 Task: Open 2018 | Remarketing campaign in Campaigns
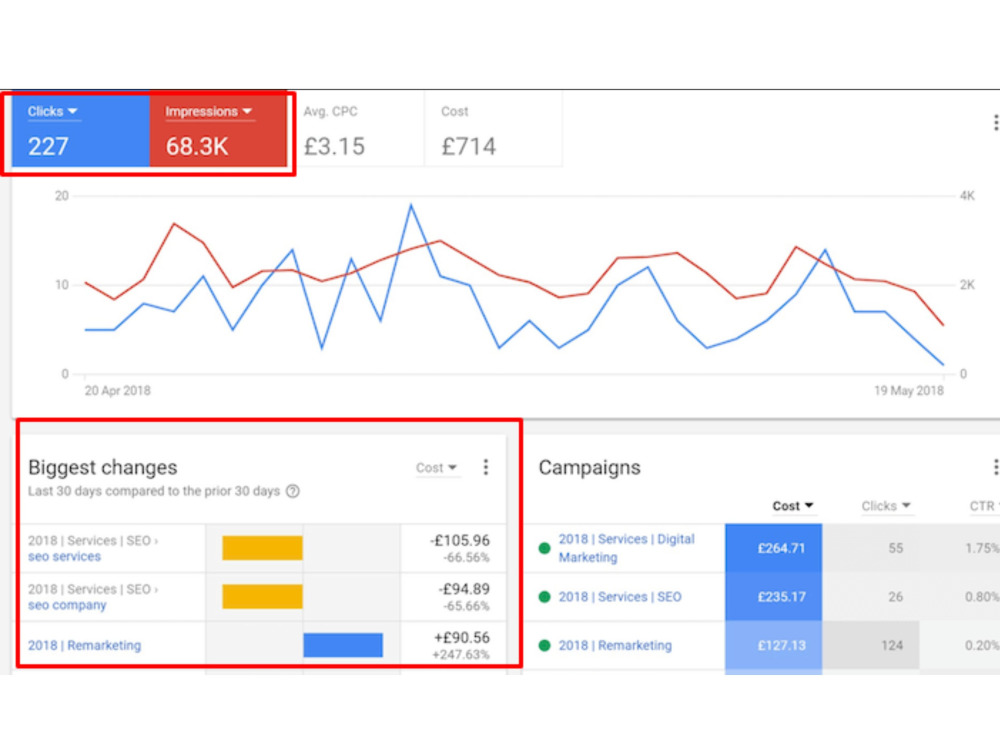point(615,645)
